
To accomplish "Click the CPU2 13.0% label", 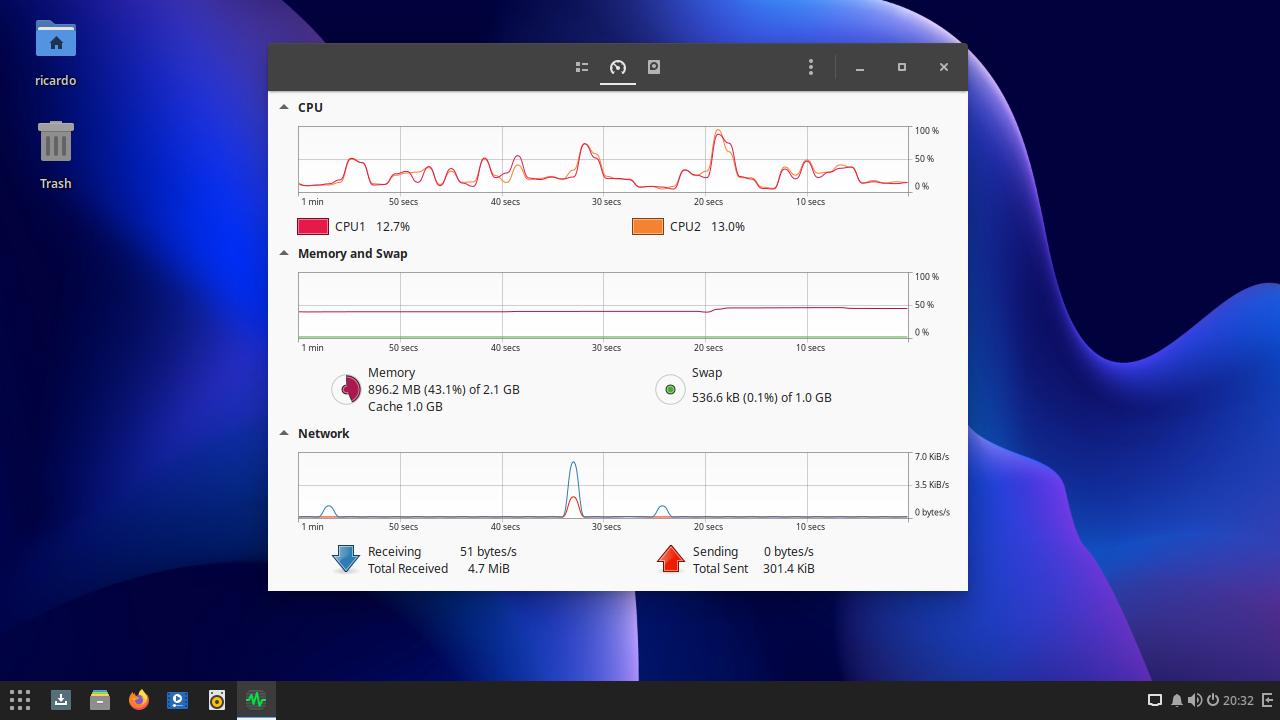I will click(x=707, y=227).
